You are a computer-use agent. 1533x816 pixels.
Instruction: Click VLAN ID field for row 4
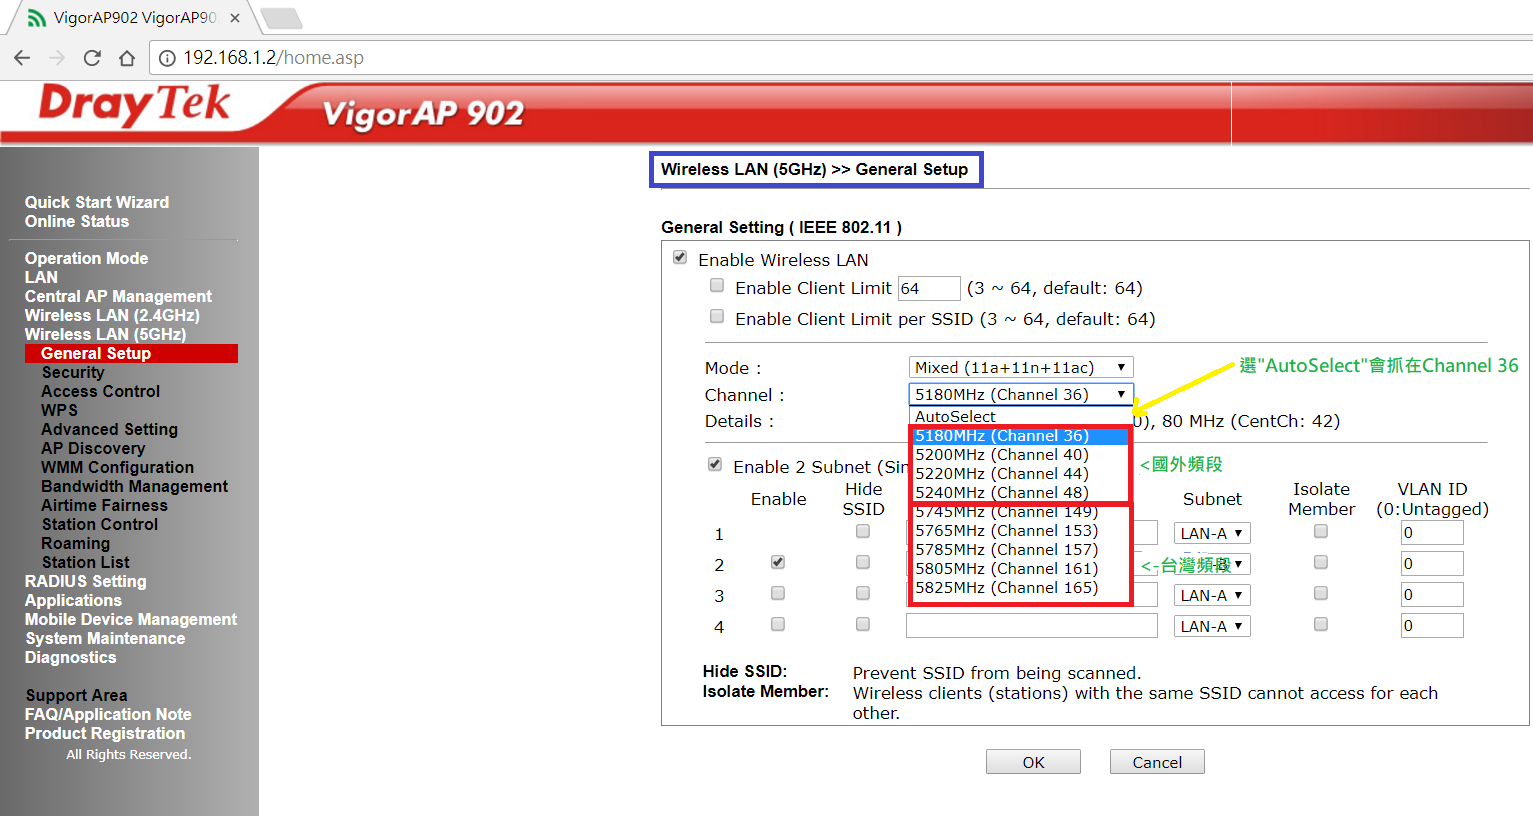(x=1432, y=626)
